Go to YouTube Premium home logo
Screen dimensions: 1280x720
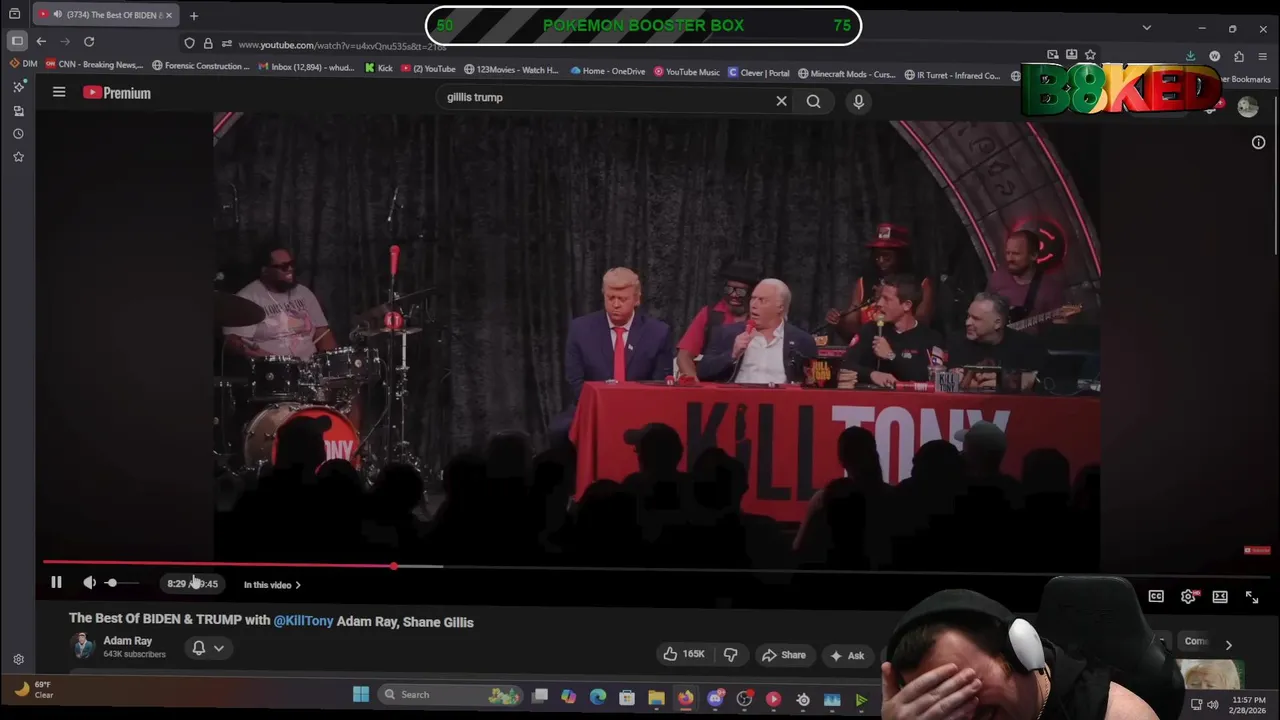click(x=117, y=93)
